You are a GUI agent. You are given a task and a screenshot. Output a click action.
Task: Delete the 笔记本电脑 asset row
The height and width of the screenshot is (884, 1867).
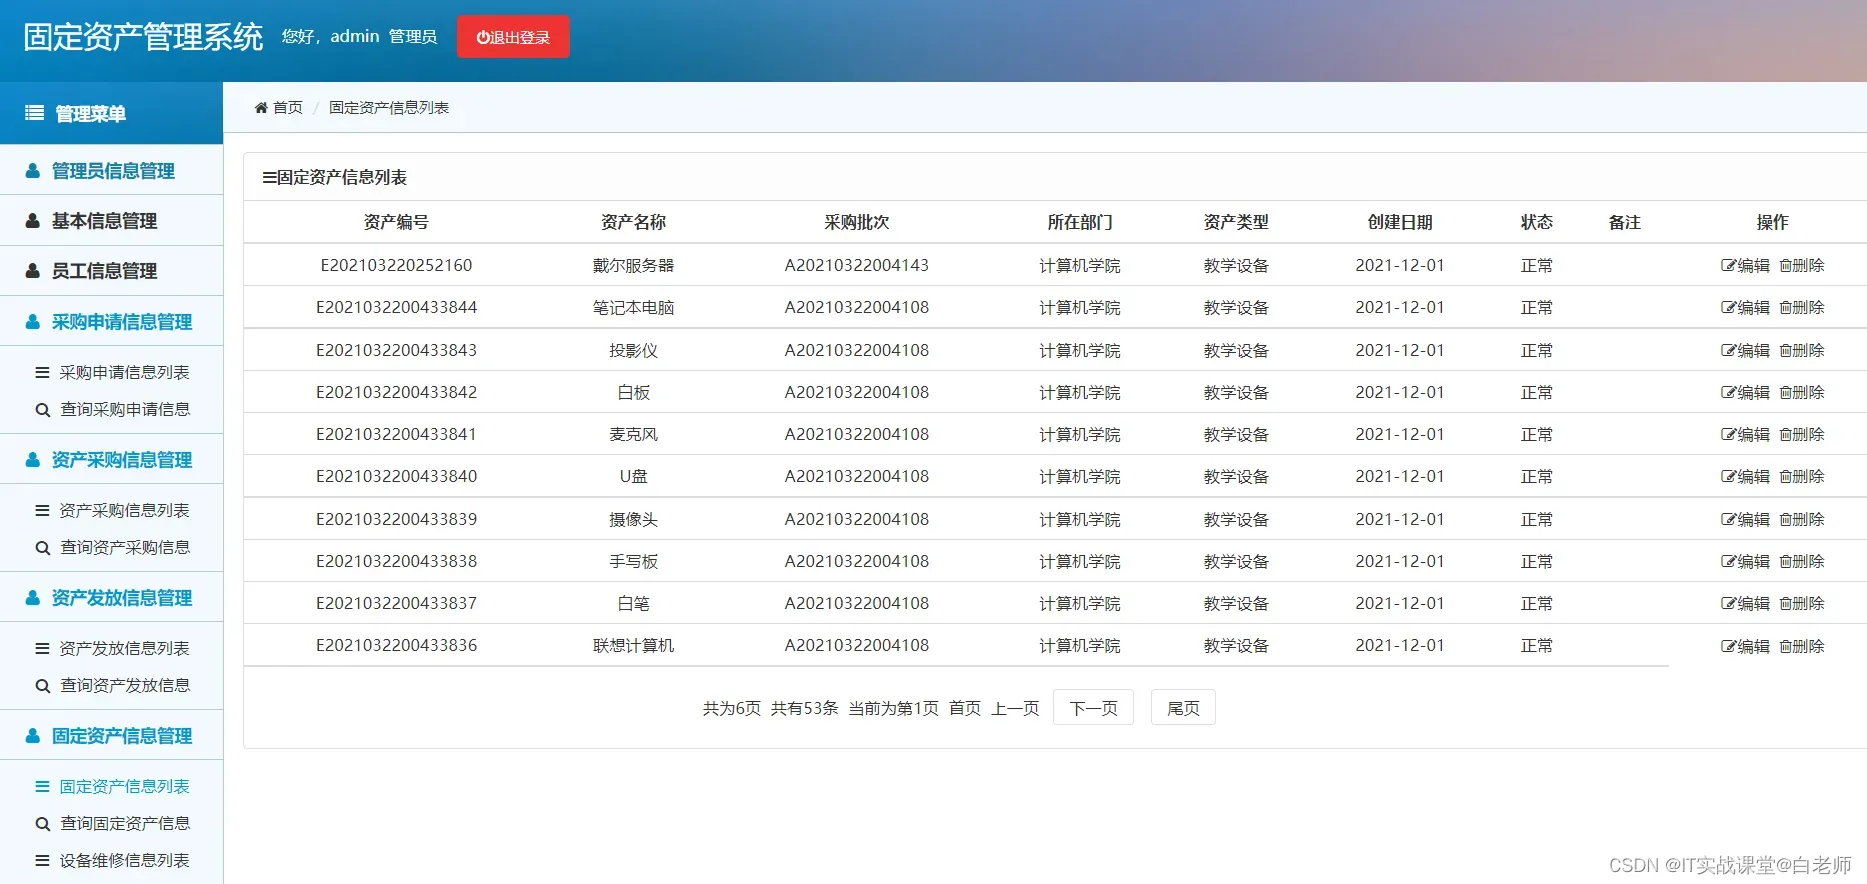click(x=1802, y=307)
